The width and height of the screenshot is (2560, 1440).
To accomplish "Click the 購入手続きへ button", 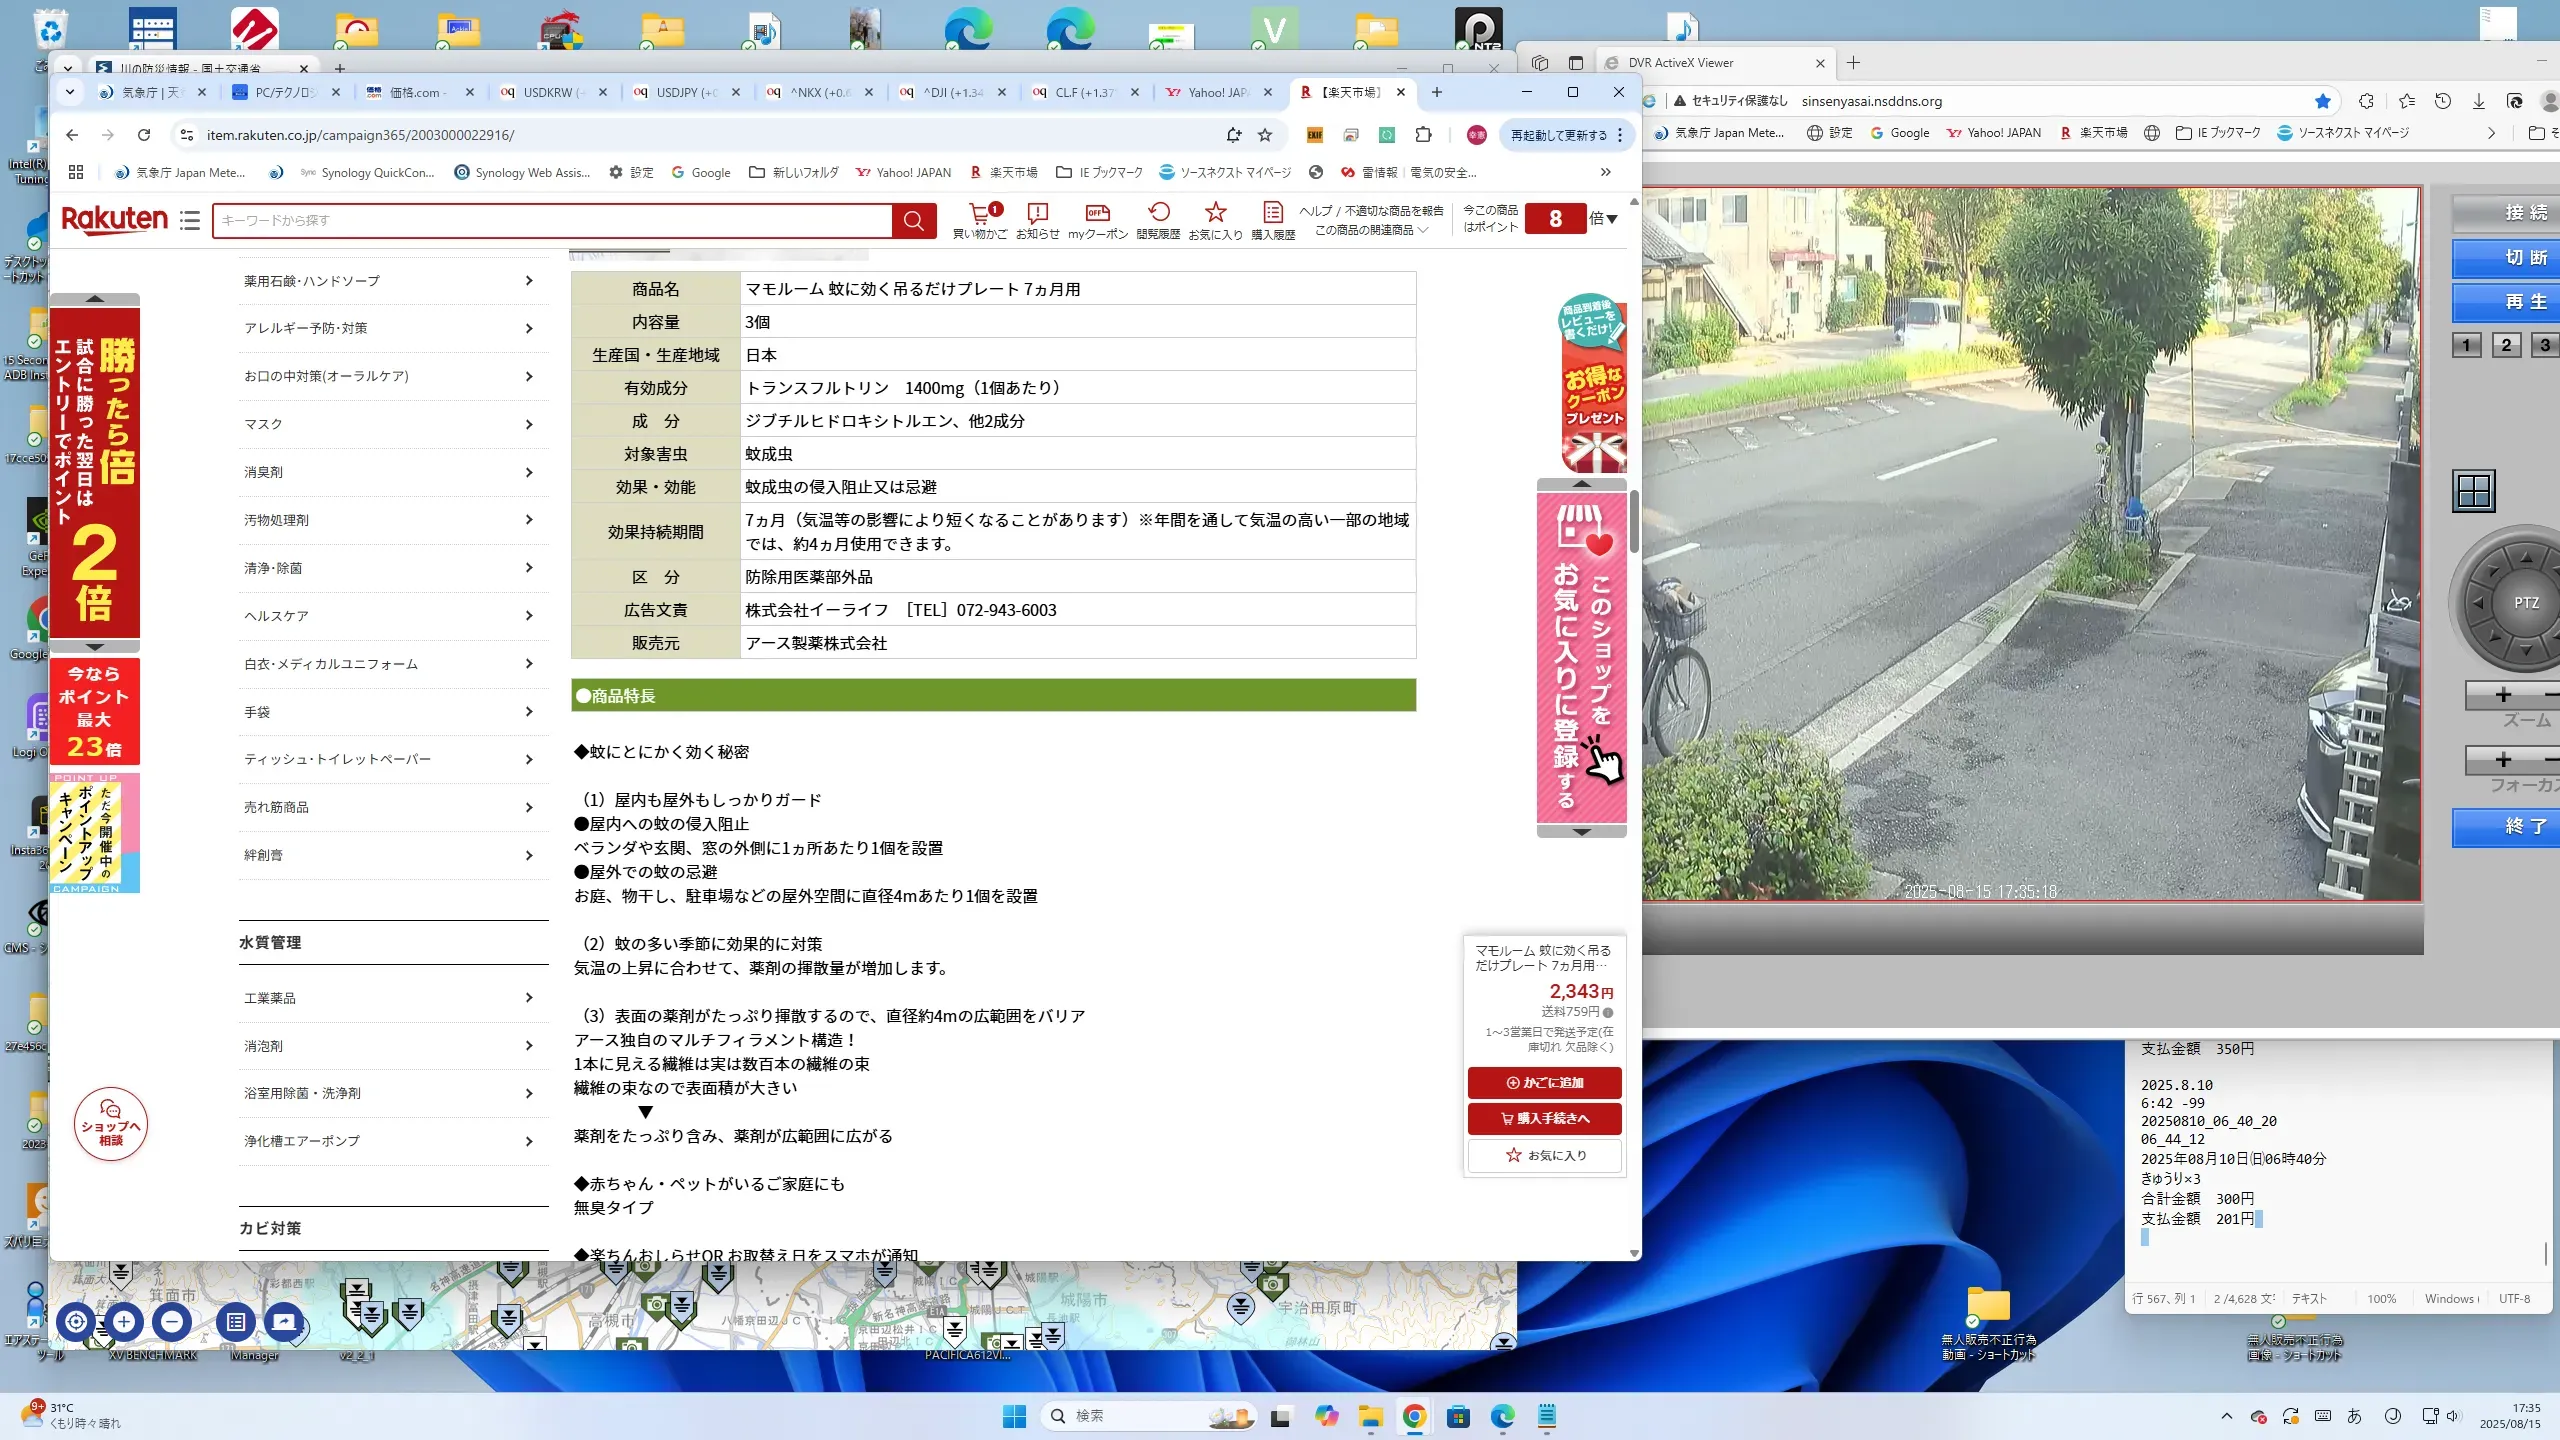I will [1544, 1118].
